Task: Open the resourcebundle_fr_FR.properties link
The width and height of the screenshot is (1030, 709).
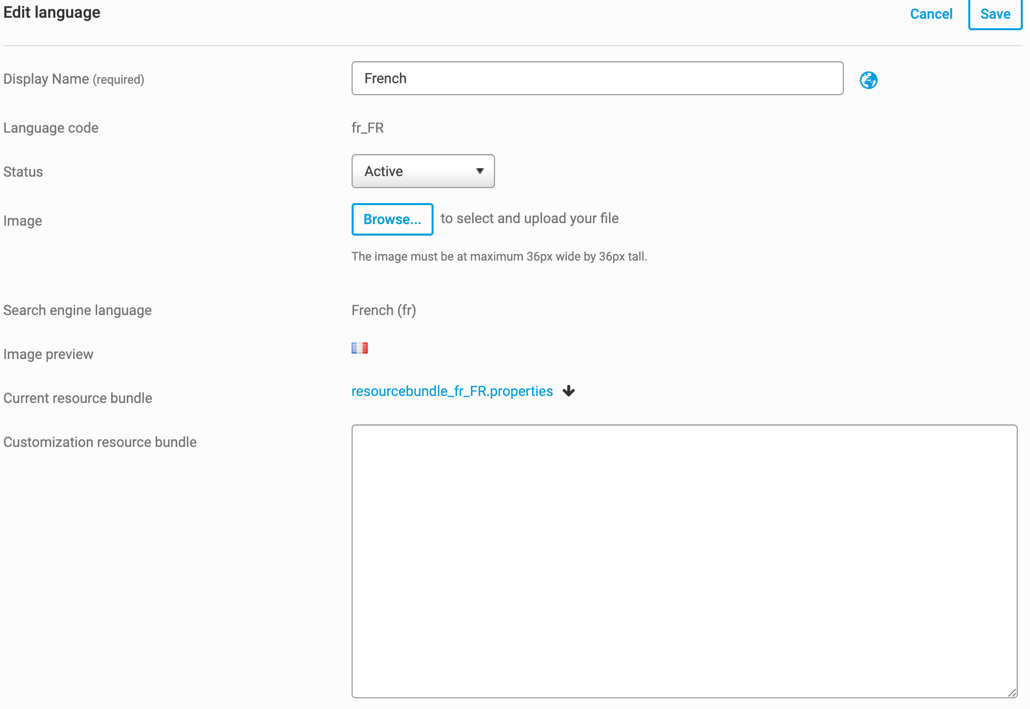Action: (452, 391)
